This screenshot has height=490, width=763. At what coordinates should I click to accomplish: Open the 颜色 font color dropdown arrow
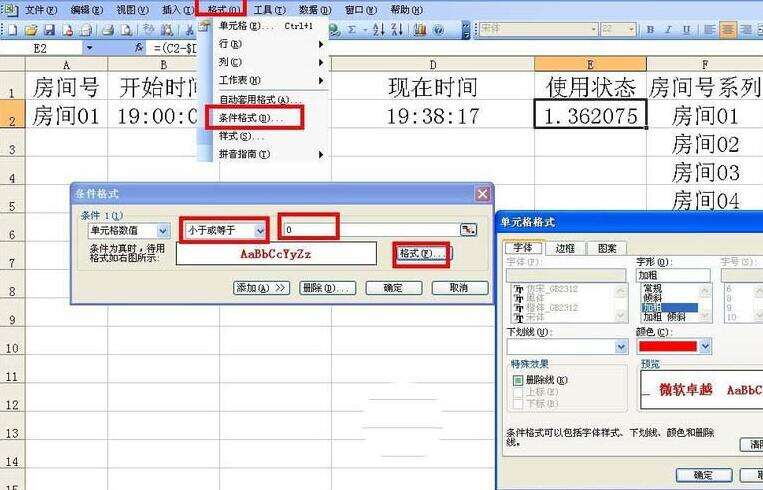pos(705,346)
